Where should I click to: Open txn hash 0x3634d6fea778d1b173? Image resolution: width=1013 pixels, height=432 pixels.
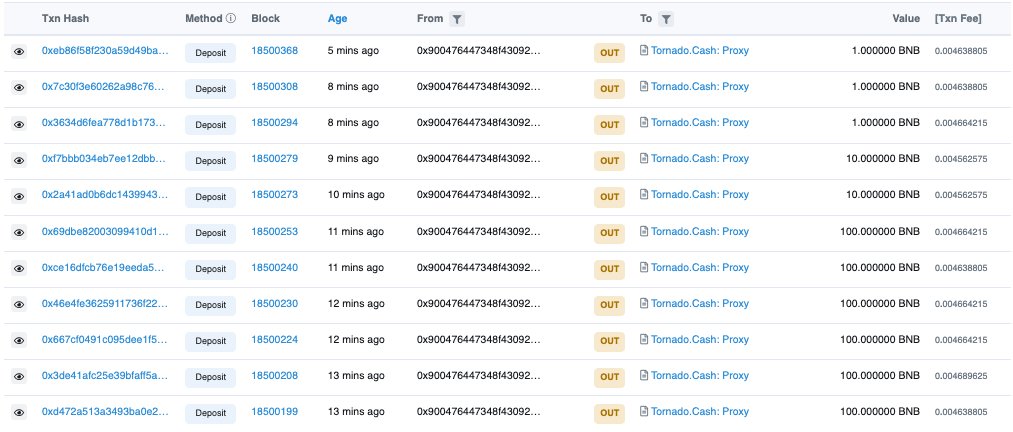coord(105,123)
